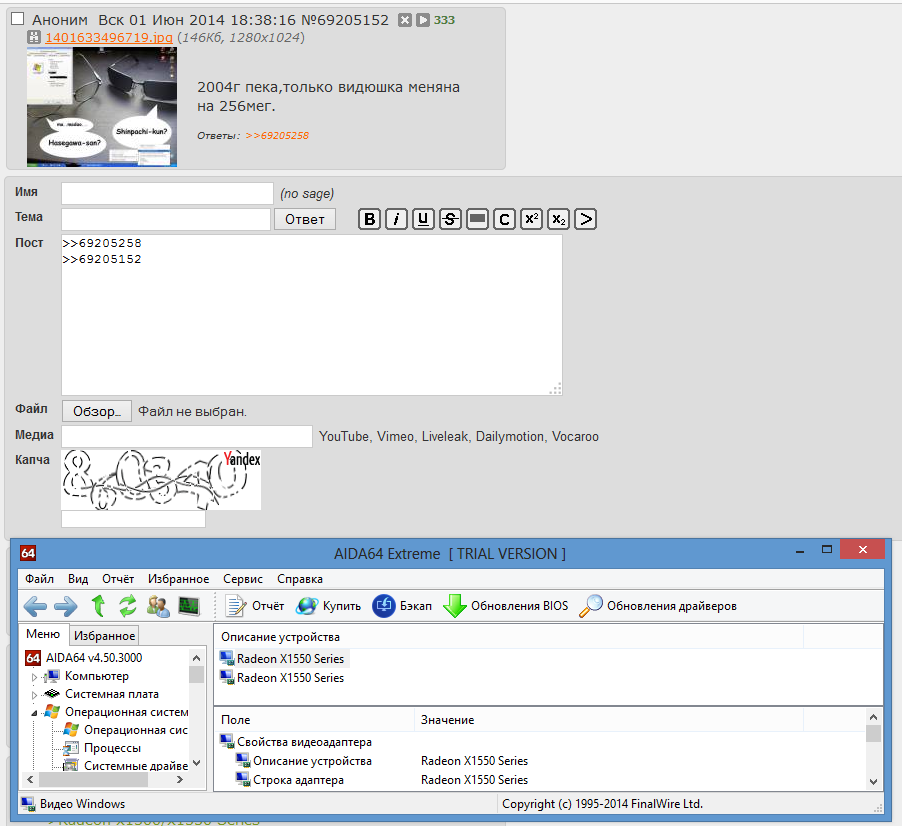The image size is (902, 826).
Task: Click Обновления BIOS toolbar button
Action: click(506, 606)
